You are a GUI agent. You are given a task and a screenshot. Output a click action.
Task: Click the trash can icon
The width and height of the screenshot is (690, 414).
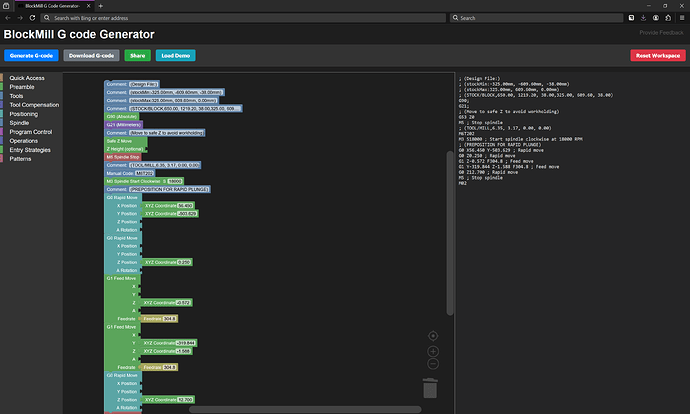pyautogui.click(x=430, y=388)
